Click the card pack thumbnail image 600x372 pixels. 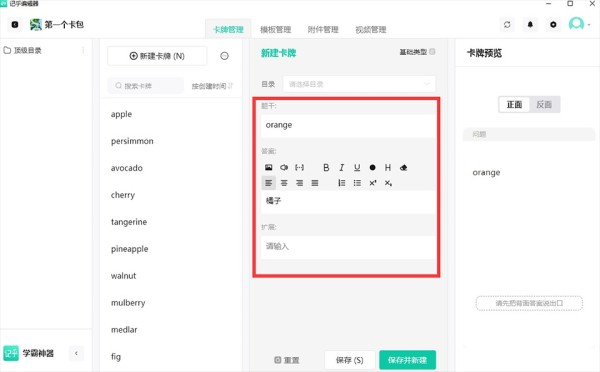click(x=36, y=24)
